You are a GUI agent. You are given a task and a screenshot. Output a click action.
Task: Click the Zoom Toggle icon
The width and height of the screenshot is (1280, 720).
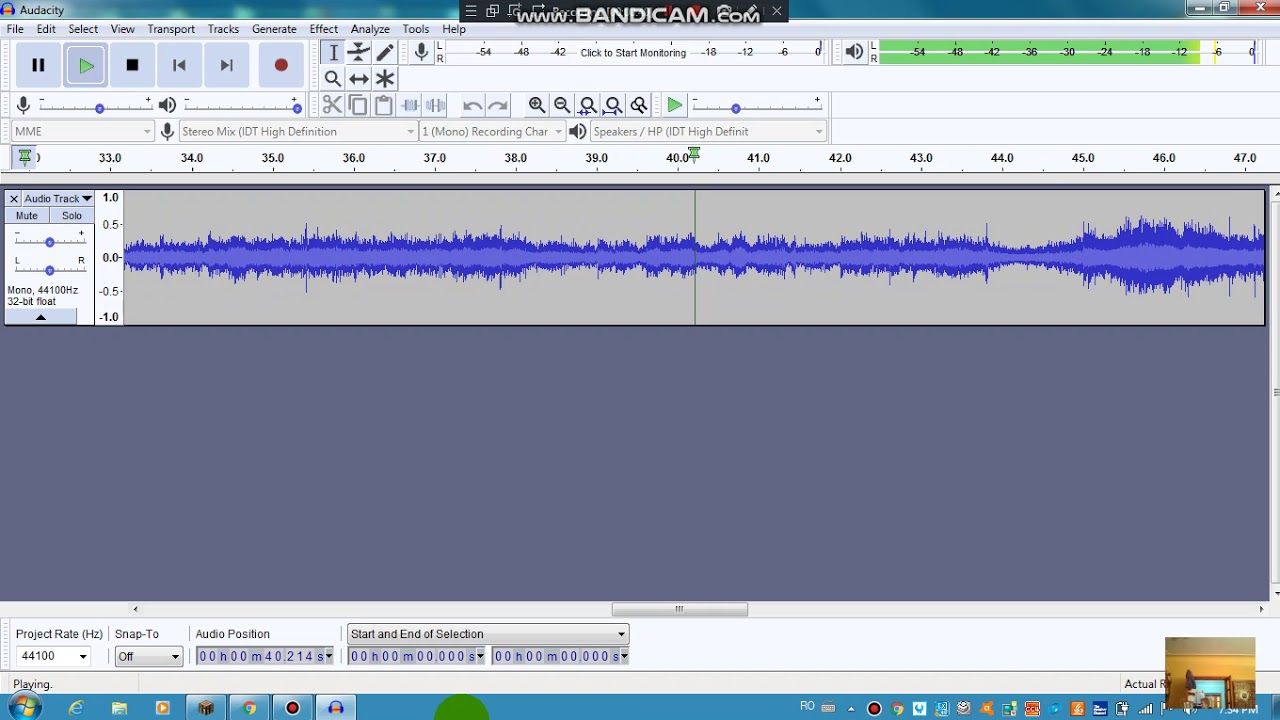point(639,105)
